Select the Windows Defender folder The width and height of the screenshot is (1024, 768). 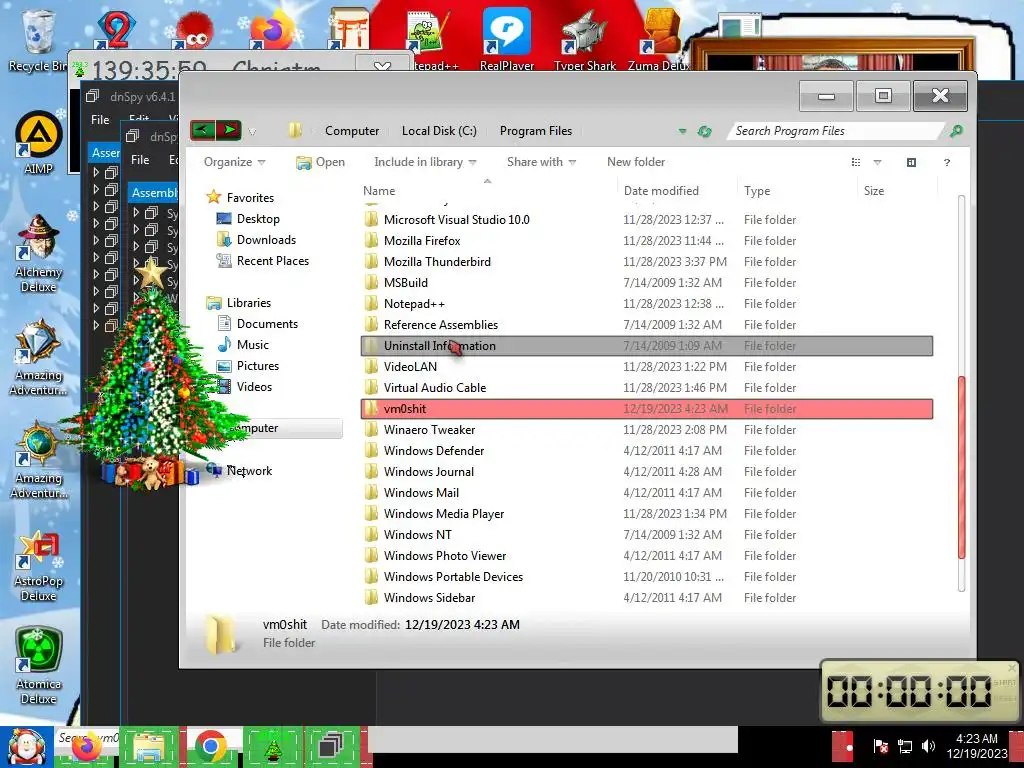[647, 451]
